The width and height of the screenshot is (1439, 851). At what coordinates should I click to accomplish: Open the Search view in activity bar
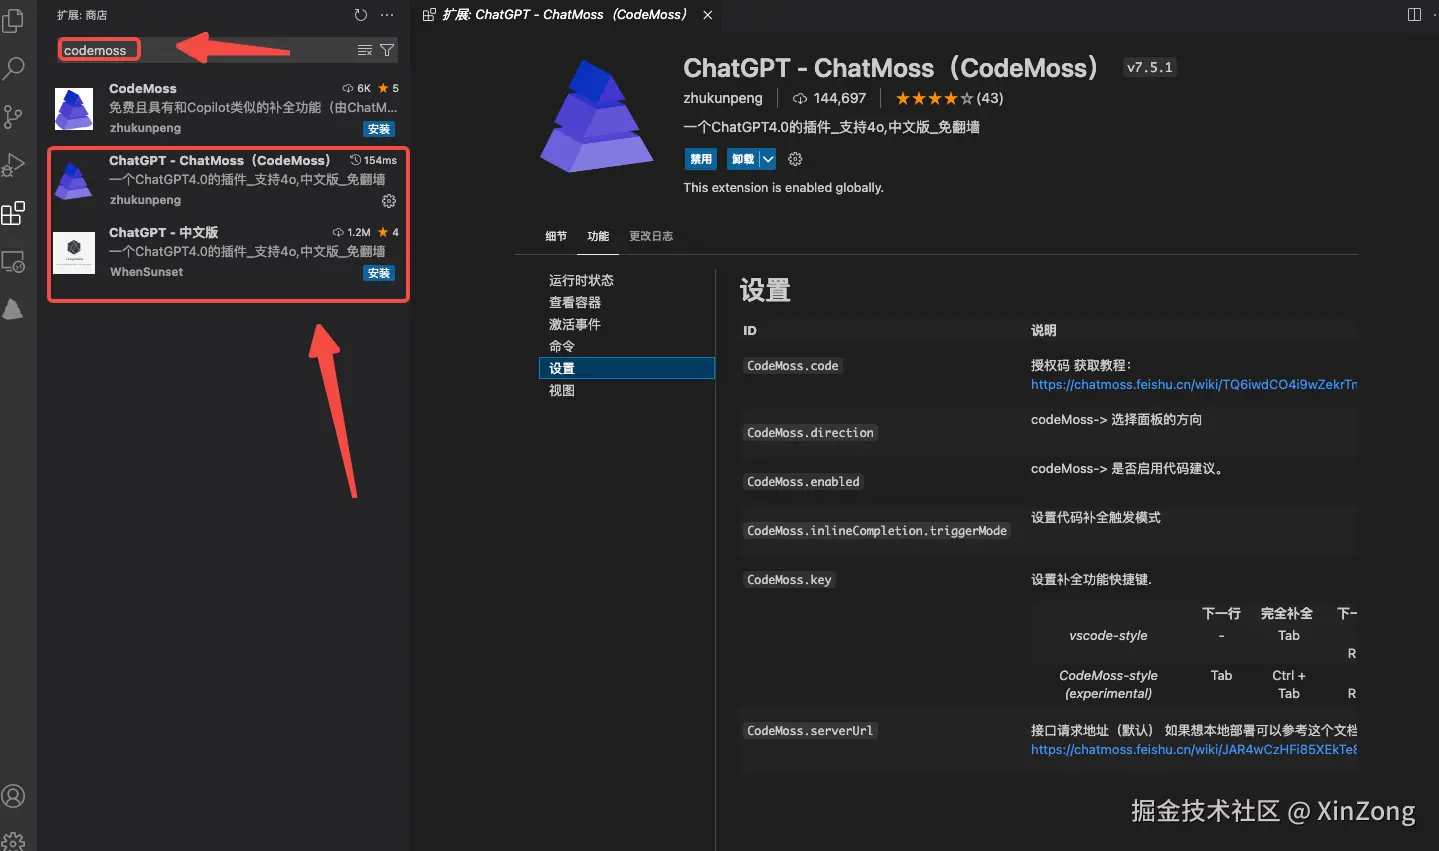coord(13,68)
